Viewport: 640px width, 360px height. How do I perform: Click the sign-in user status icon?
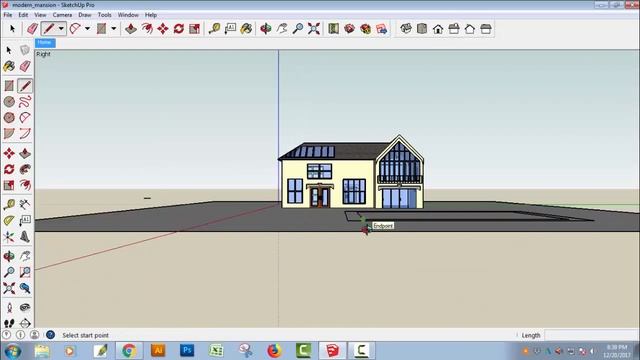[x=35, y=335]
